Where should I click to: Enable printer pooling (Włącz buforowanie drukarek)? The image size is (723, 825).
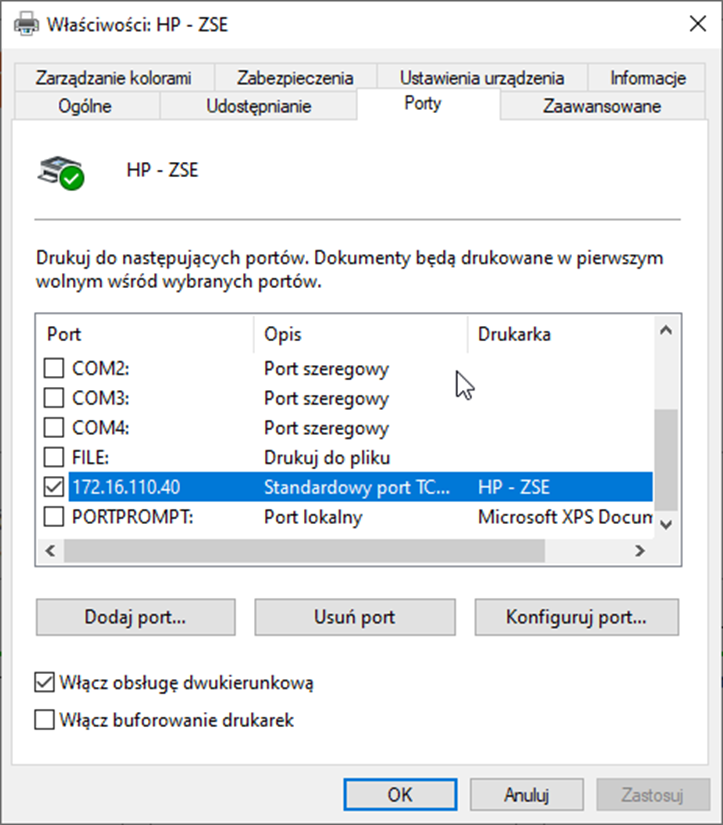pos(44,719)
